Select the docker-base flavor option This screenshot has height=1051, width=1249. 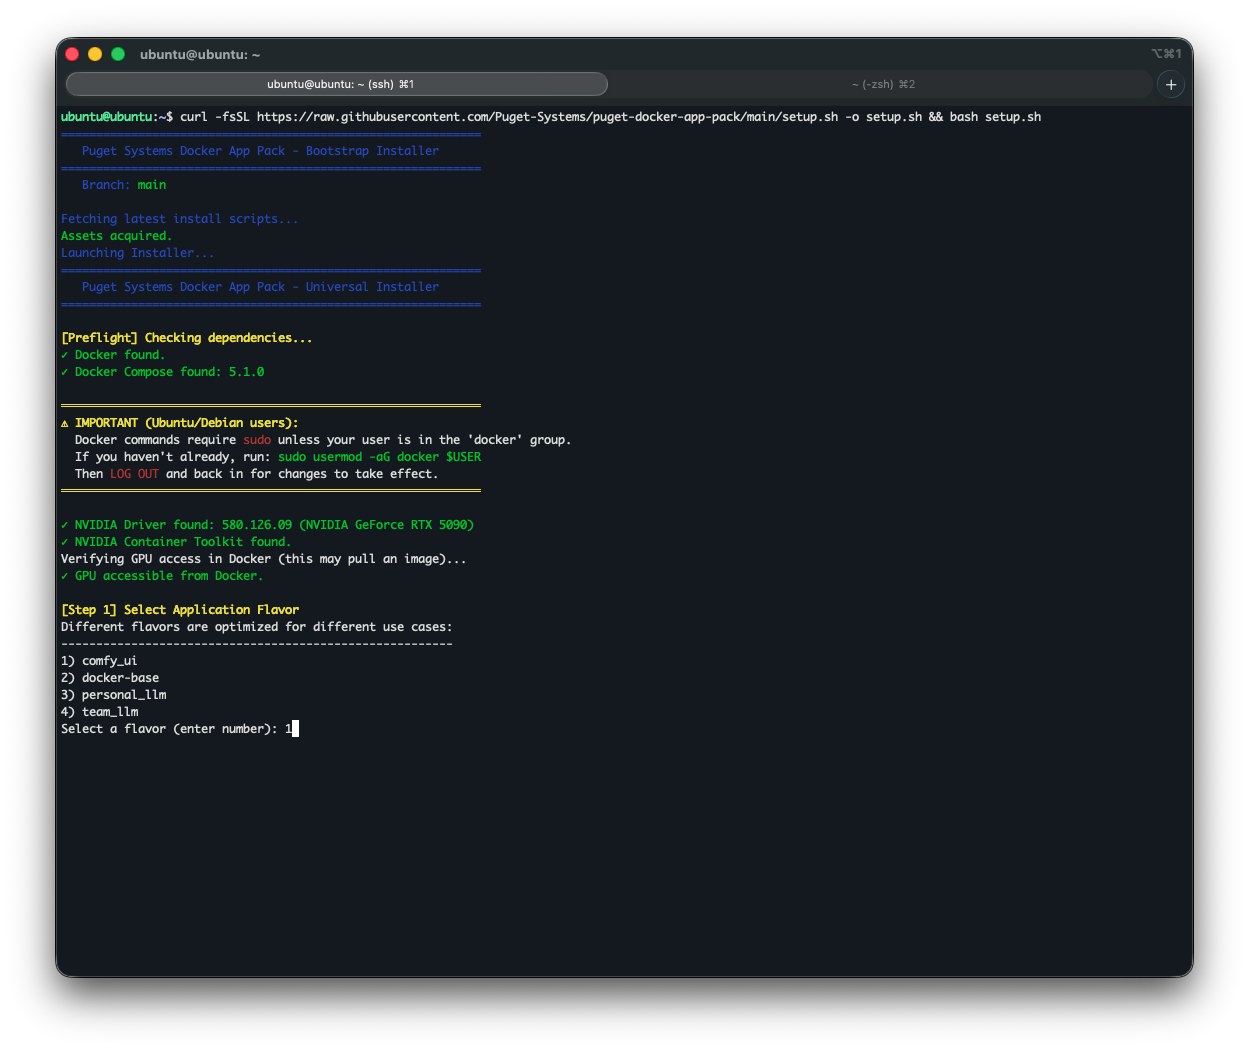point(104,677)
